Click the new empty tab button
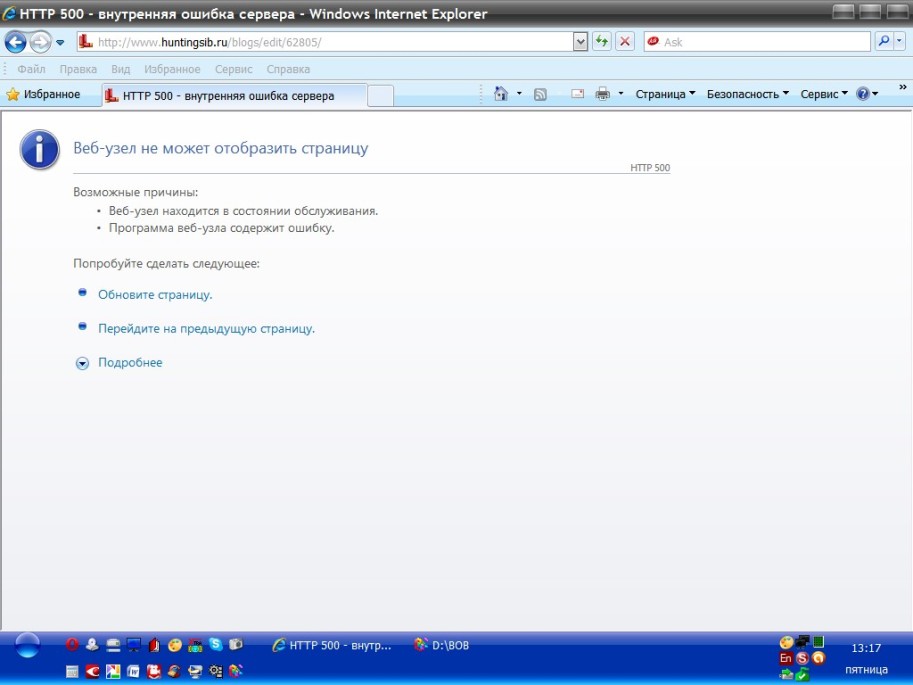913x685 pixels. (380, 95)
